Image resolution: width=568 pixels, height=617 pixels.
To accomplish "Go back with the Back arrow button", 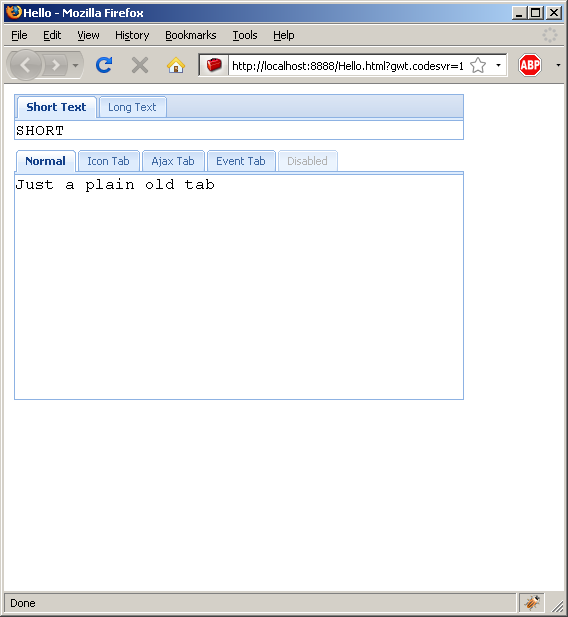I will 26,65.
